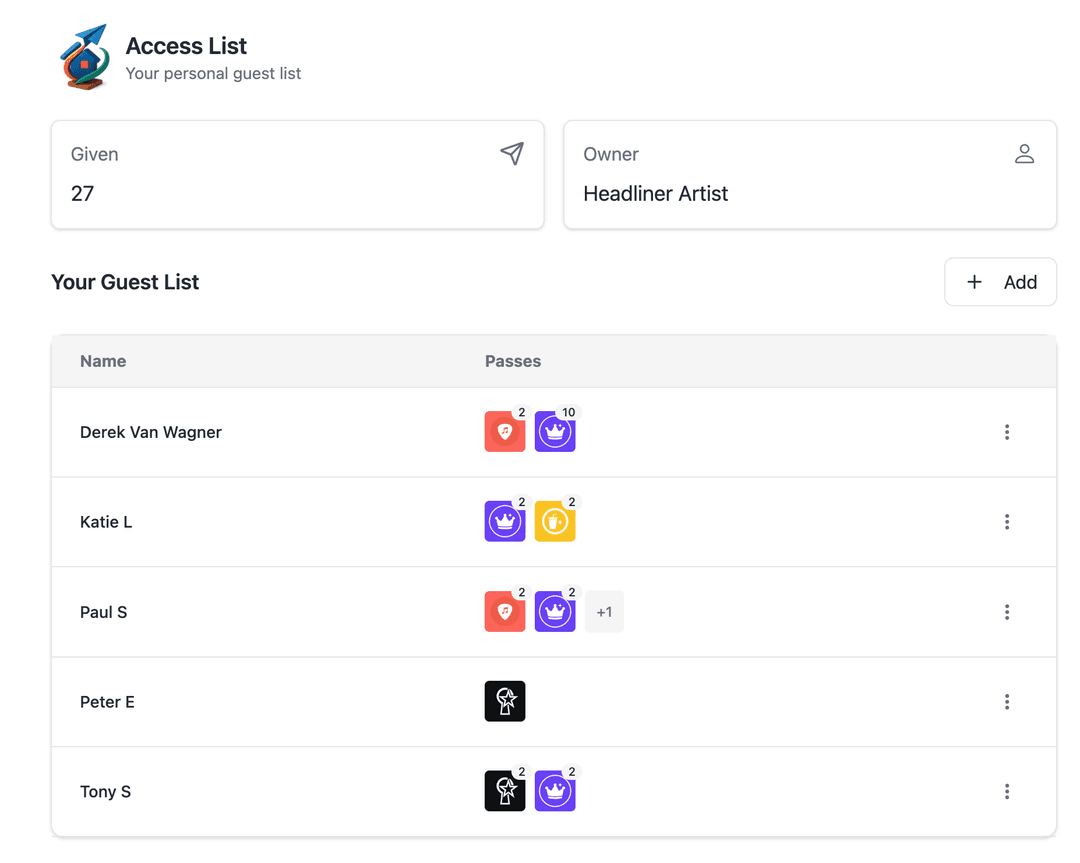The height and width of the screenshot is (863, 1080).
Task: Click the Add button to invite a guest
Action: [x=1000, y=281]
